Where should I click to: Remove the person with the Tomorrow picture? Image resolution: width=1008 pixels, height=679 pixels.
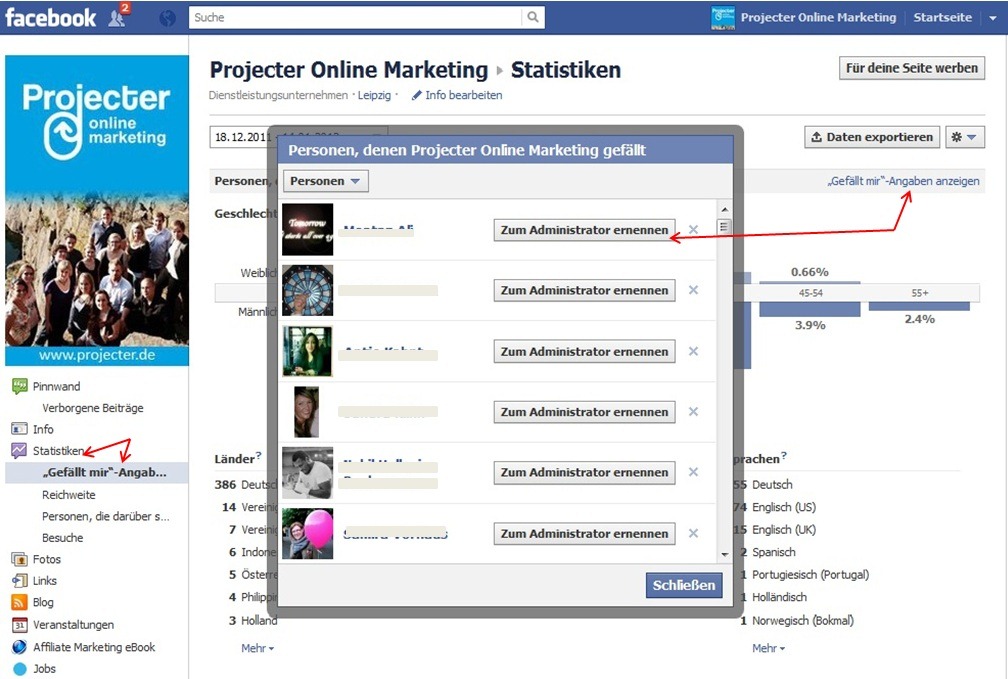click(x=693, y=230)
